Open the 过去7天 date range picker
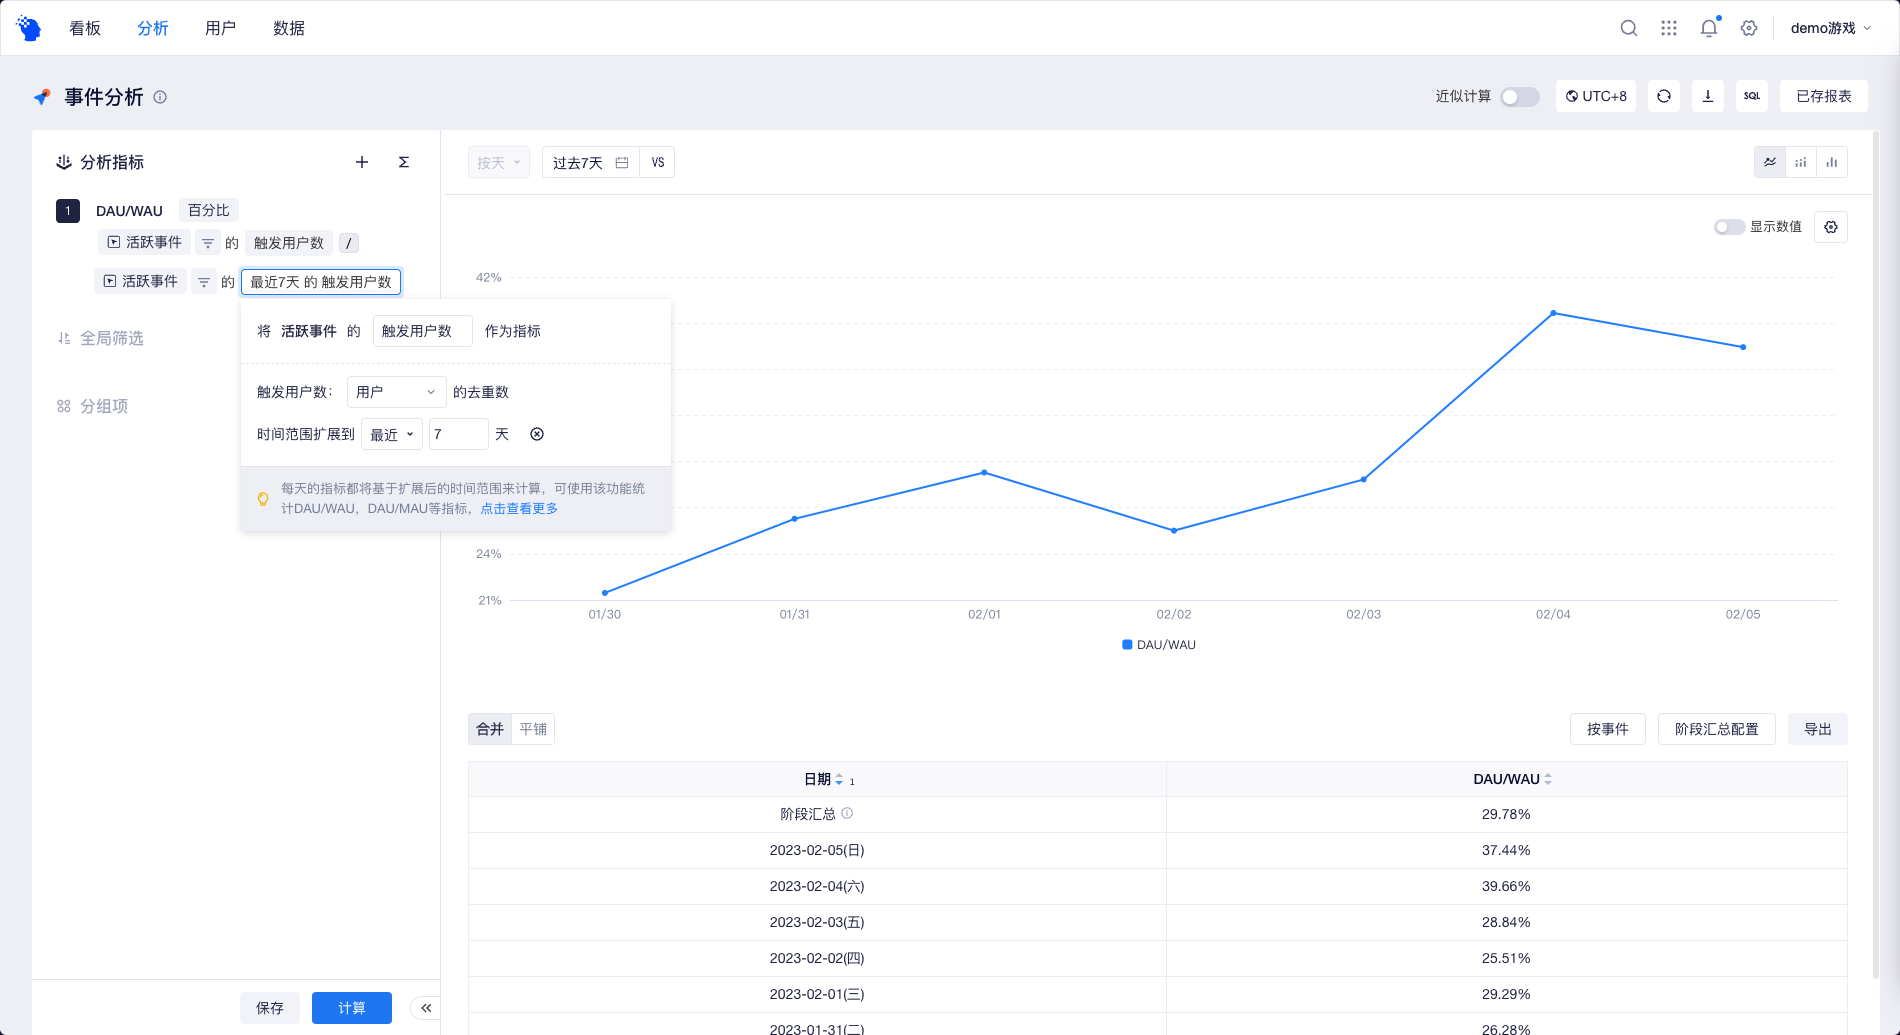The height and width of the screenshot is (1035, 1900). [x=590, y=162]
